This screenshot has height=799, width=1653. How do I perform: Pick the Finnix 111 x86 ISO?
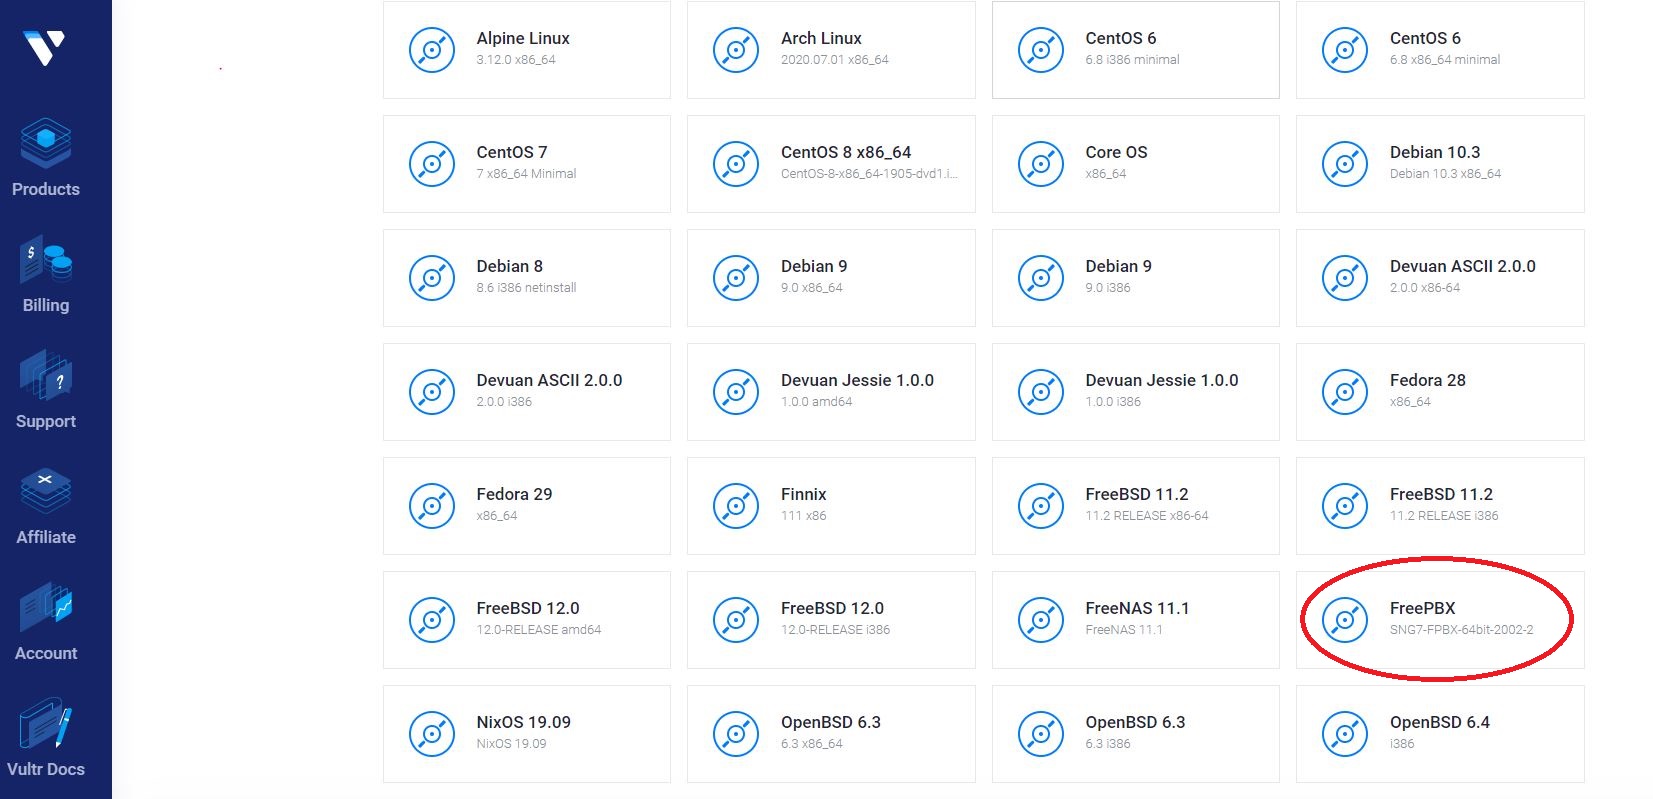pos(830,506)
